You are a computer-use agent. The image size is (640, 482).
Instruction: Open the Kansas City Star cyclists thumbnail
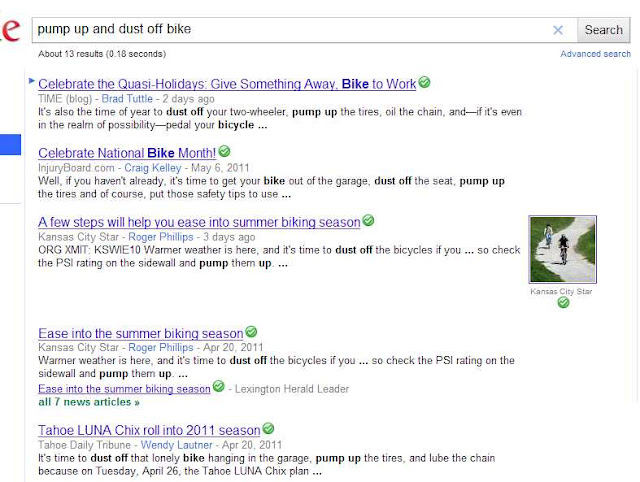pyautogui.click(x=562, y=249)
